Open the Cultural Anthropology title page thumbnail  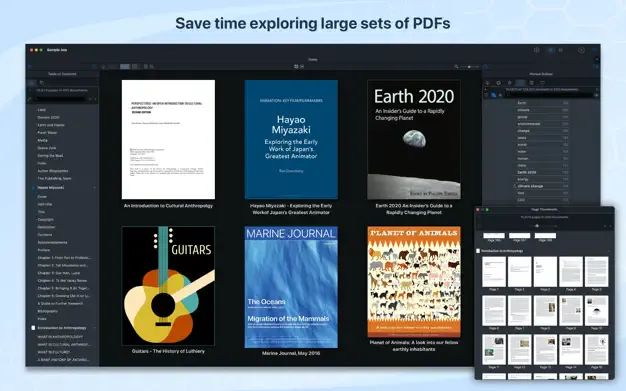[168, 139]
